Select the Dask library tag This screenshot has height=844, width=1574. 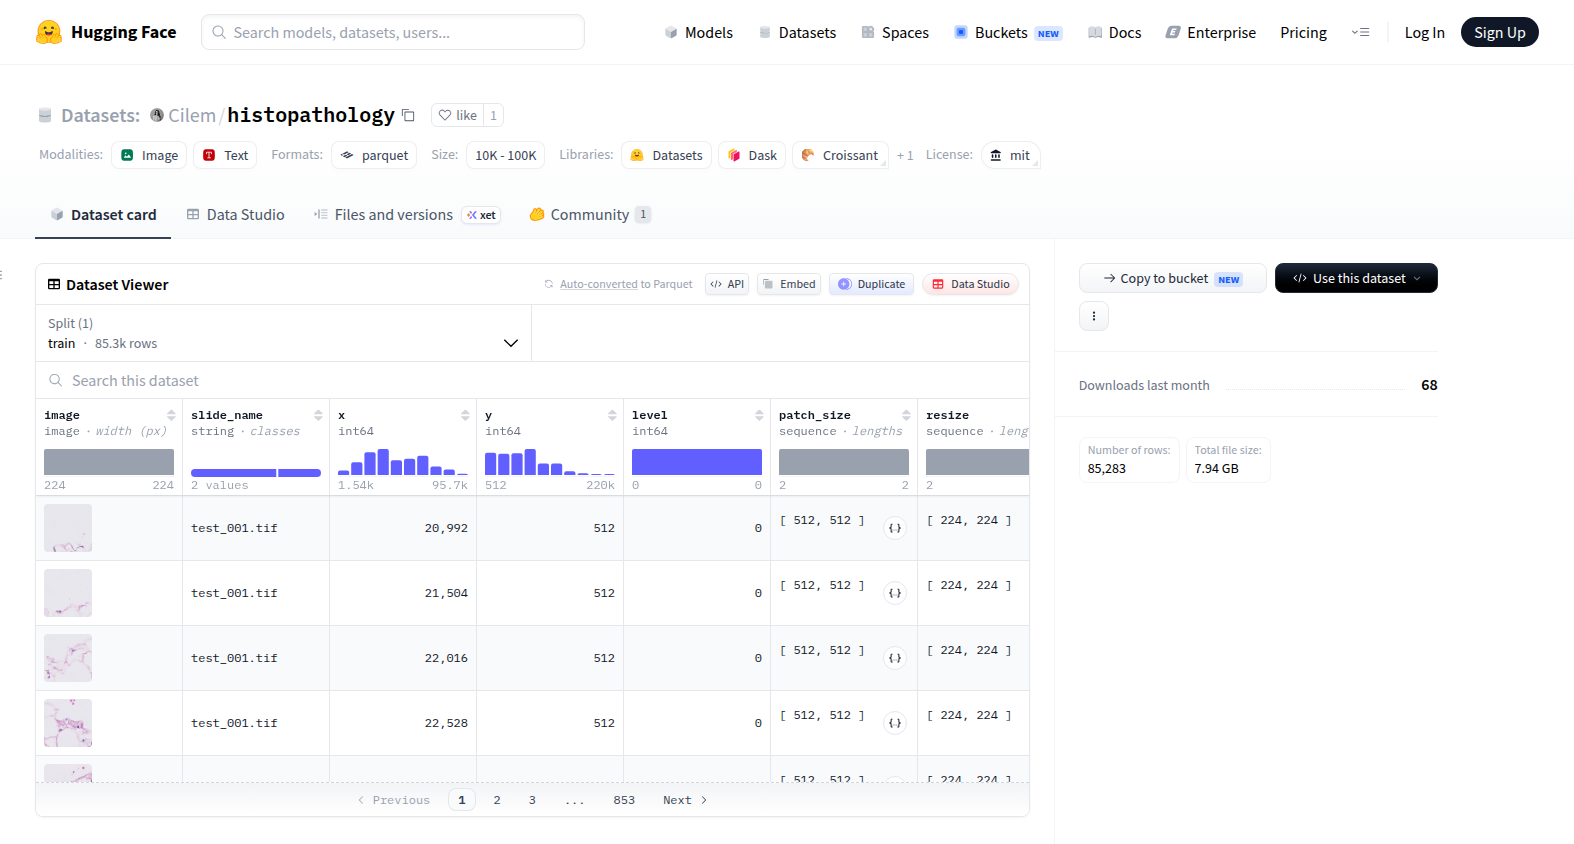coord(752,155)
